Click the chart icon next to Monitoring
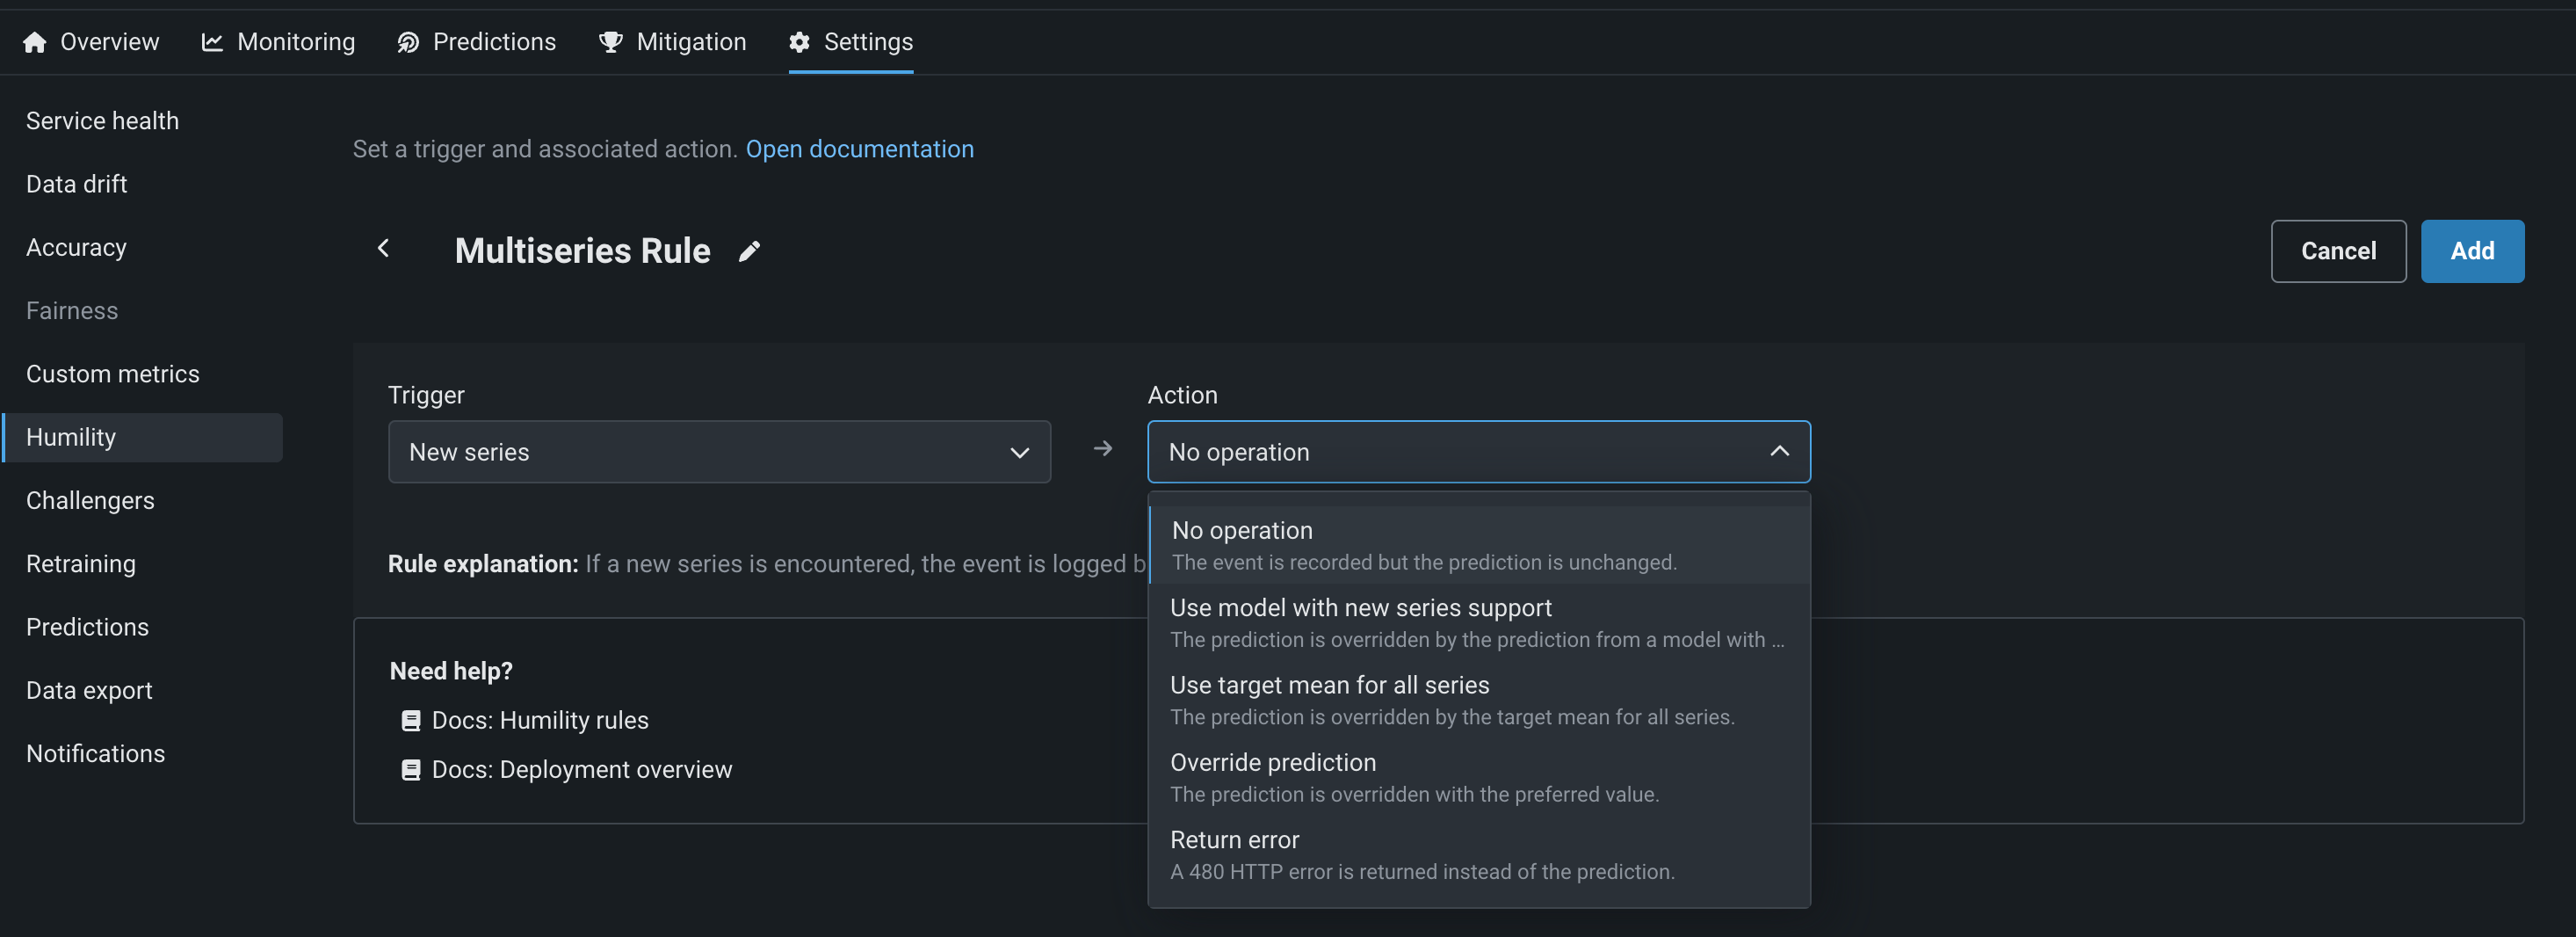This screenshot has height=937, width=2576. click(x=212, y=42)
